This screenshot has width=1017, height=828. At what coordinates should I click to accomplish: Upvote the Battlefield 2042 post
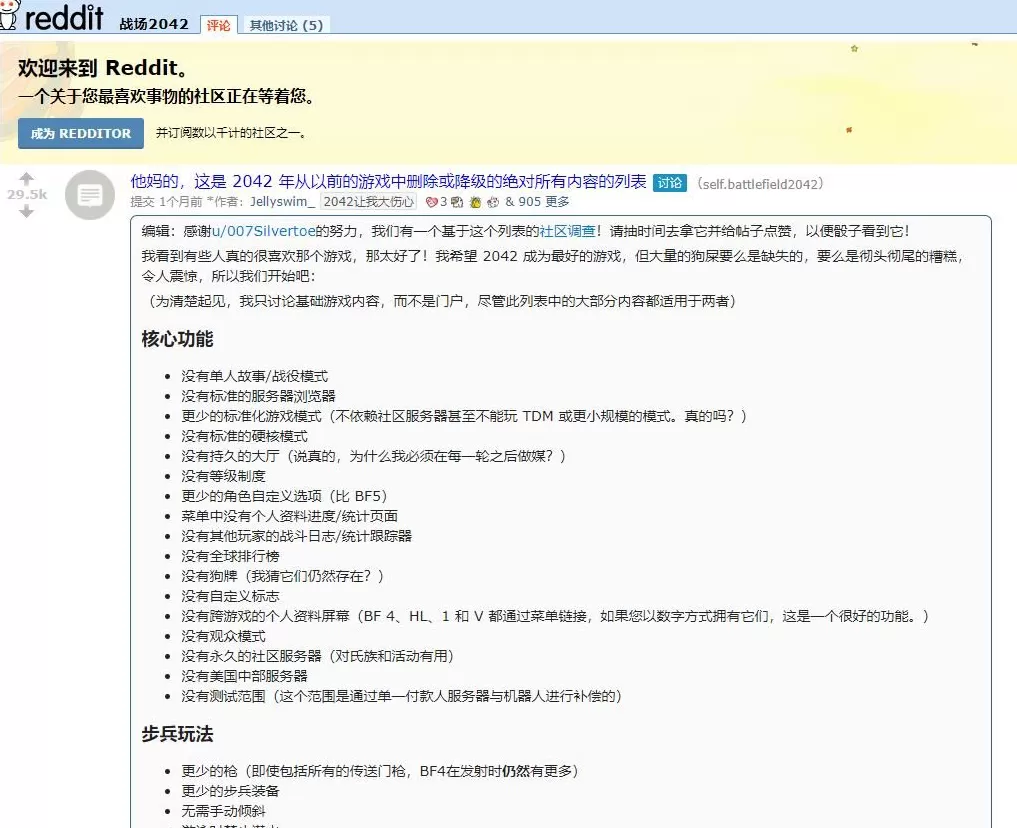pos(27,178)
